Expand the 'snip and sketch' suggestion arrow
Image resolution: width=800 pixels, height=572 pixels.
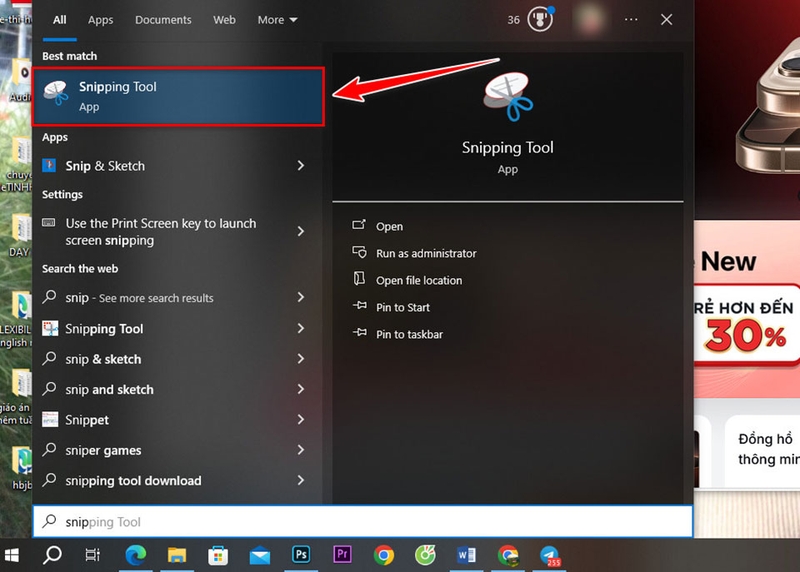point(301,389)
